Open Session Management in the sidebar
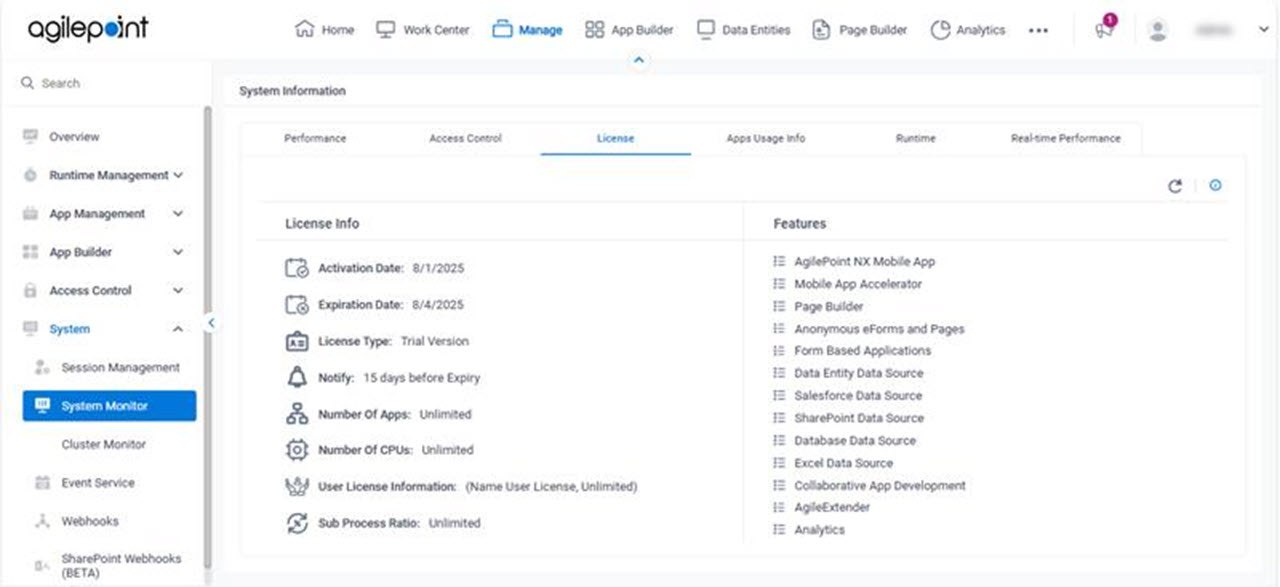The height and width of the screenshot is (587, 1280). click(x=120, y=368)
